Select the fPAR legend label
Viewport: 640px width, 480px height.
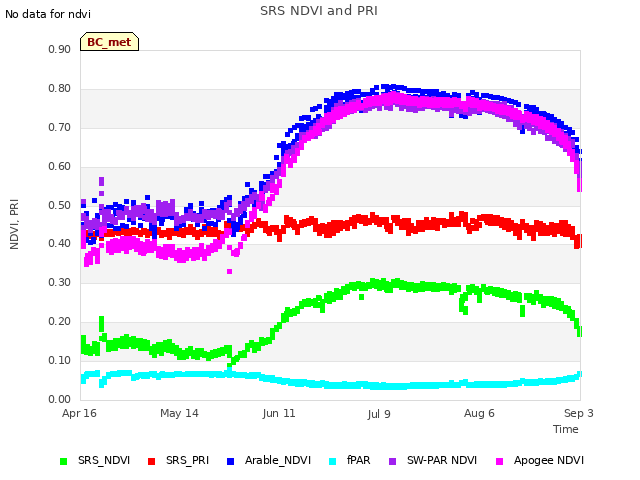[x=358, y=460]
